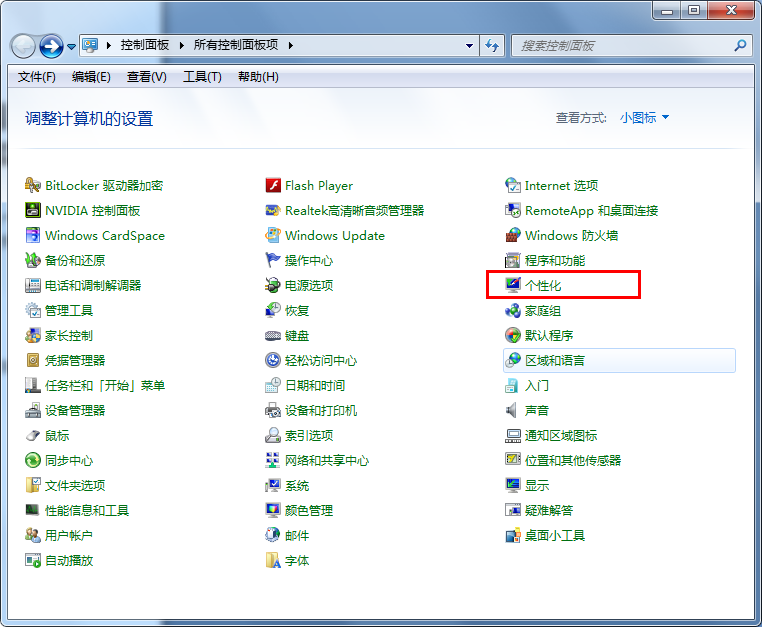Open the 桌面小工具 icon

click(513, 535)
